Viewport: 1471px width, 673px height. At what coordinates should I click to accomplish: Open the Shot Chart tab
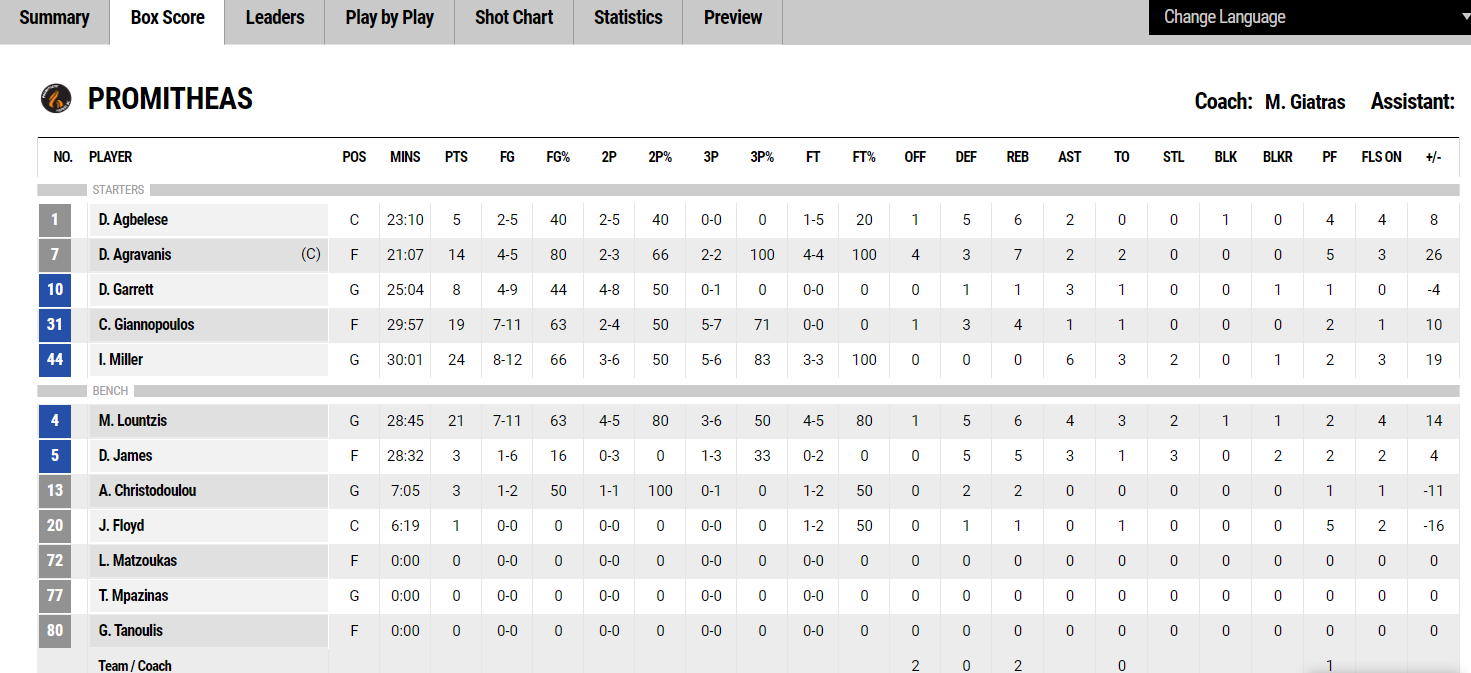(514, 18)
